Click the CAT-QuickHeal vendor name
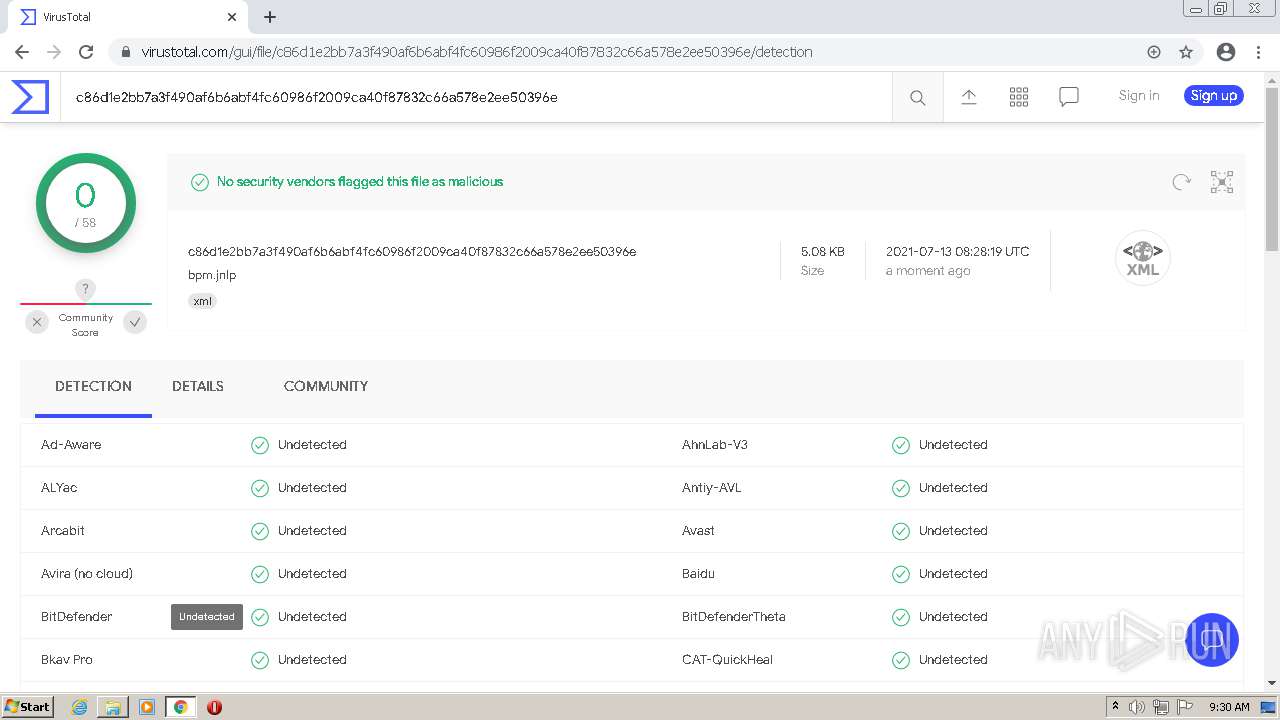Viewport: 1280px width, 720px height. pos(727,660)
